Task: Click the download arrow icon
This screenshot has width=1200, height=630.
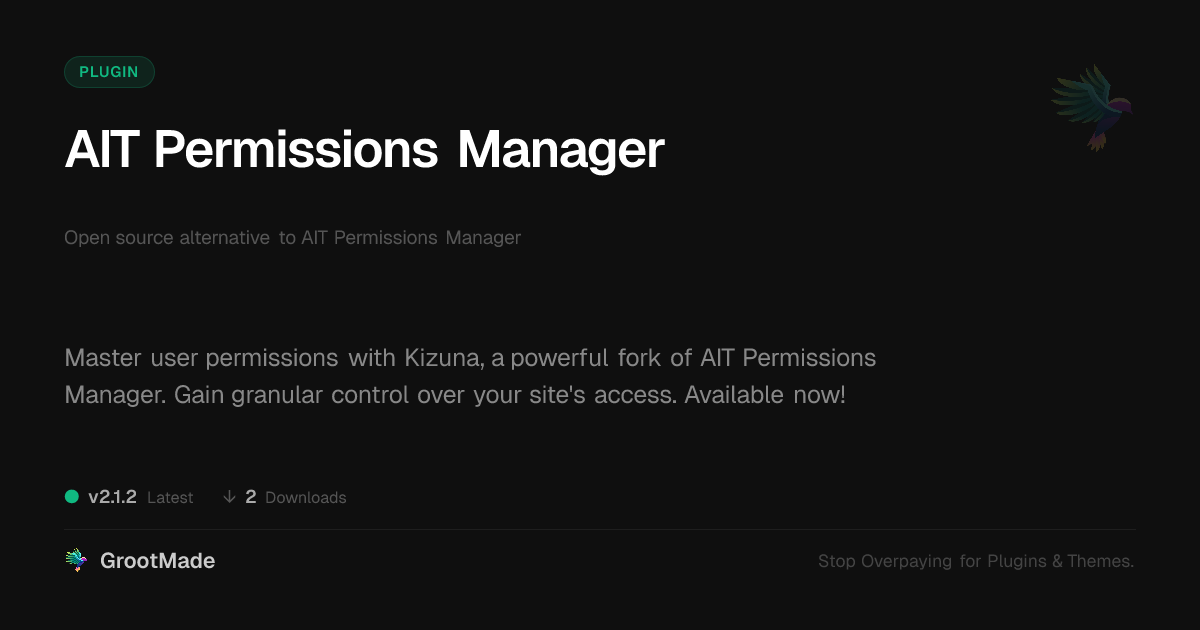Action: 229,497
